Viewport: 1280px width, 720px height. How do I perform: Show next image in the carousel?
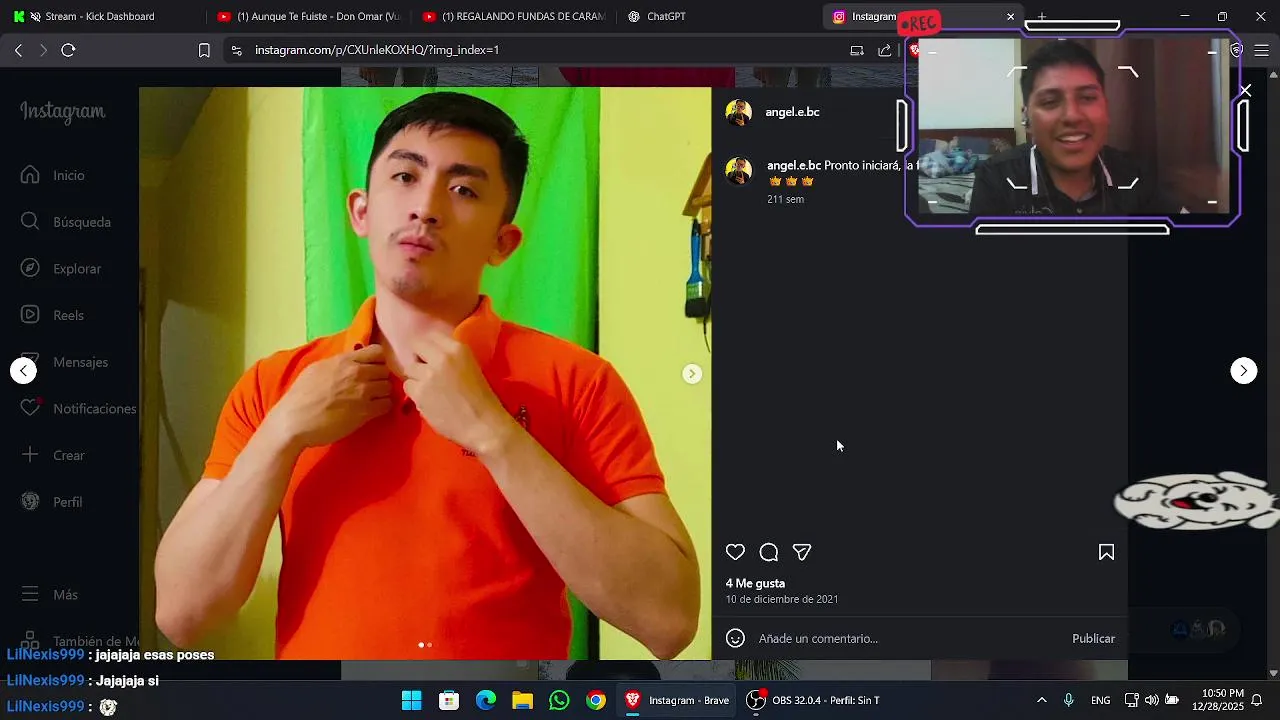[x=692, y=374]
